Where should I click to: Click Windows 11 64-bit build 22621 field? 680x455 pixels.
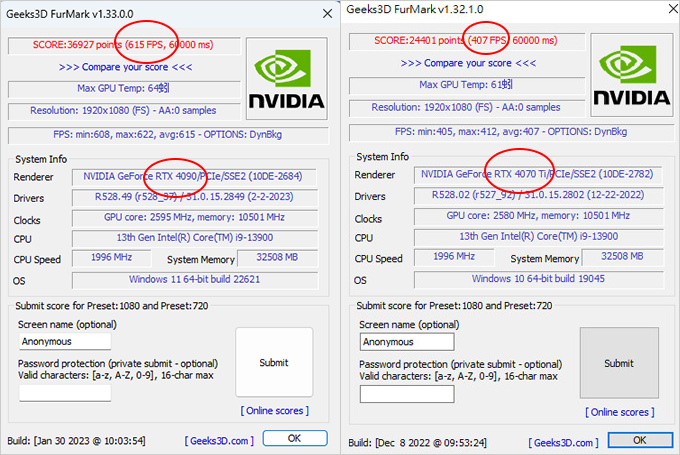(195, 280)
